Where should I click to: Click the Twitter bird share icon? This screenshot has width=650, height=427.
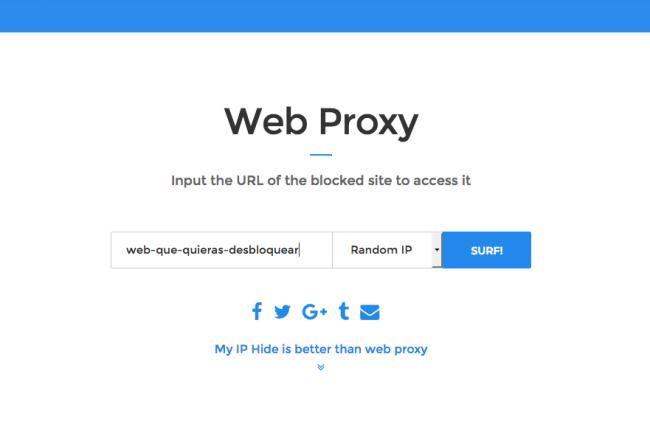click(x=282, y=312)
